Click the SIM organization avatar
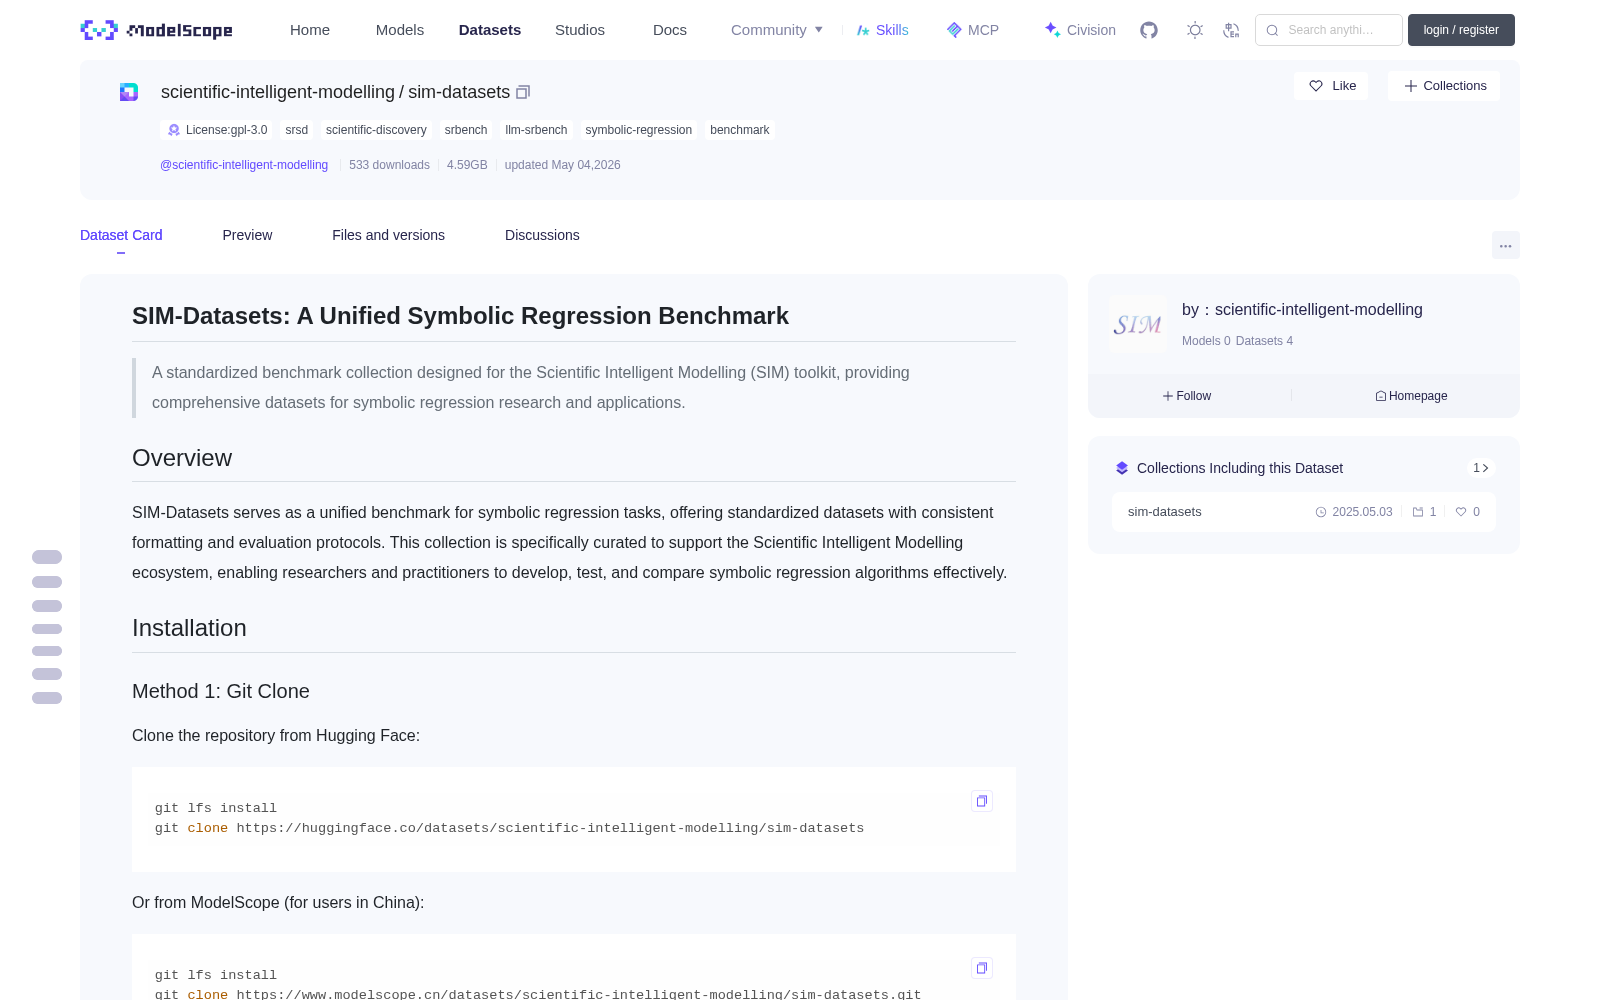This screenshot has height=1000, width=1600. pyautogui.click(x=1138, y=324)
